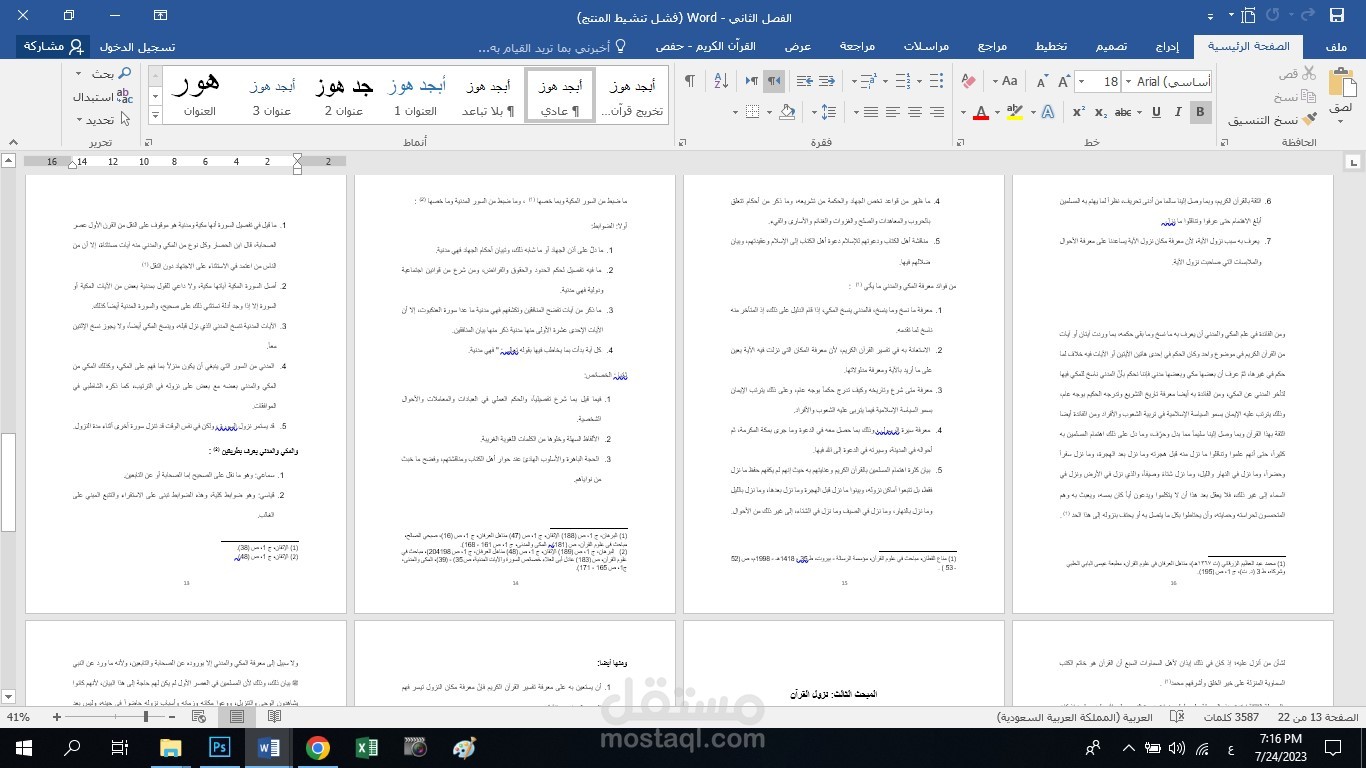Activate Format Painter (نسخ التنسيق)
The height and width of the screenshot is (768, 1366).
pos(1272,119)
